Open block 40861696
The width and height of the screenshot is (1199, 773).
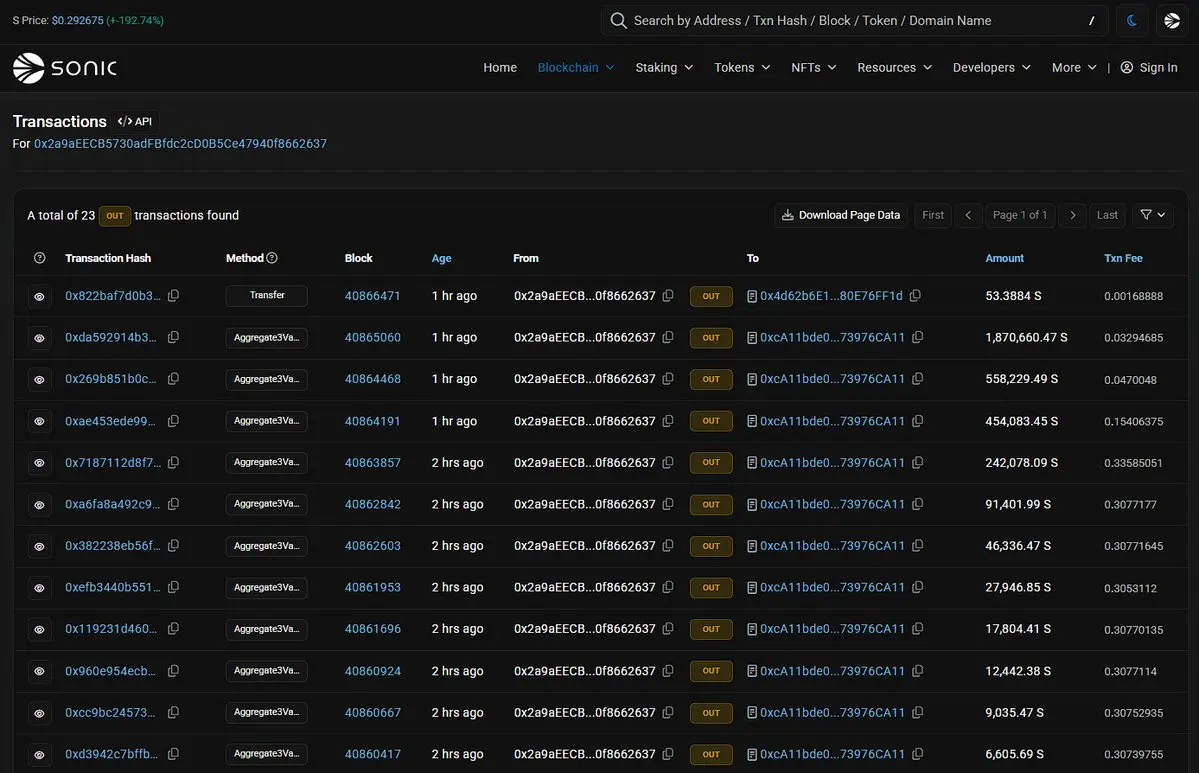click(x=372, y=629)
